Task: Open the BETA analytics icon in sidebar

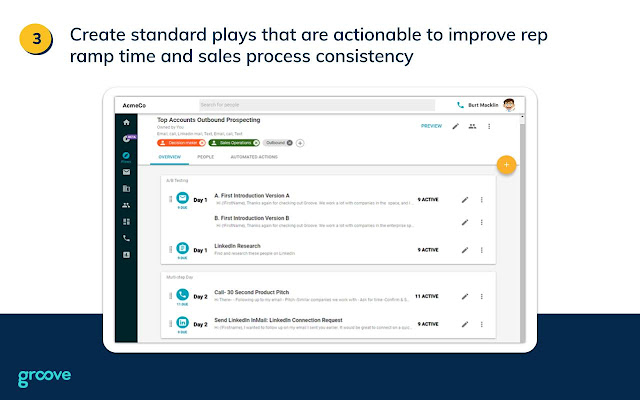Action: (127, 139)
